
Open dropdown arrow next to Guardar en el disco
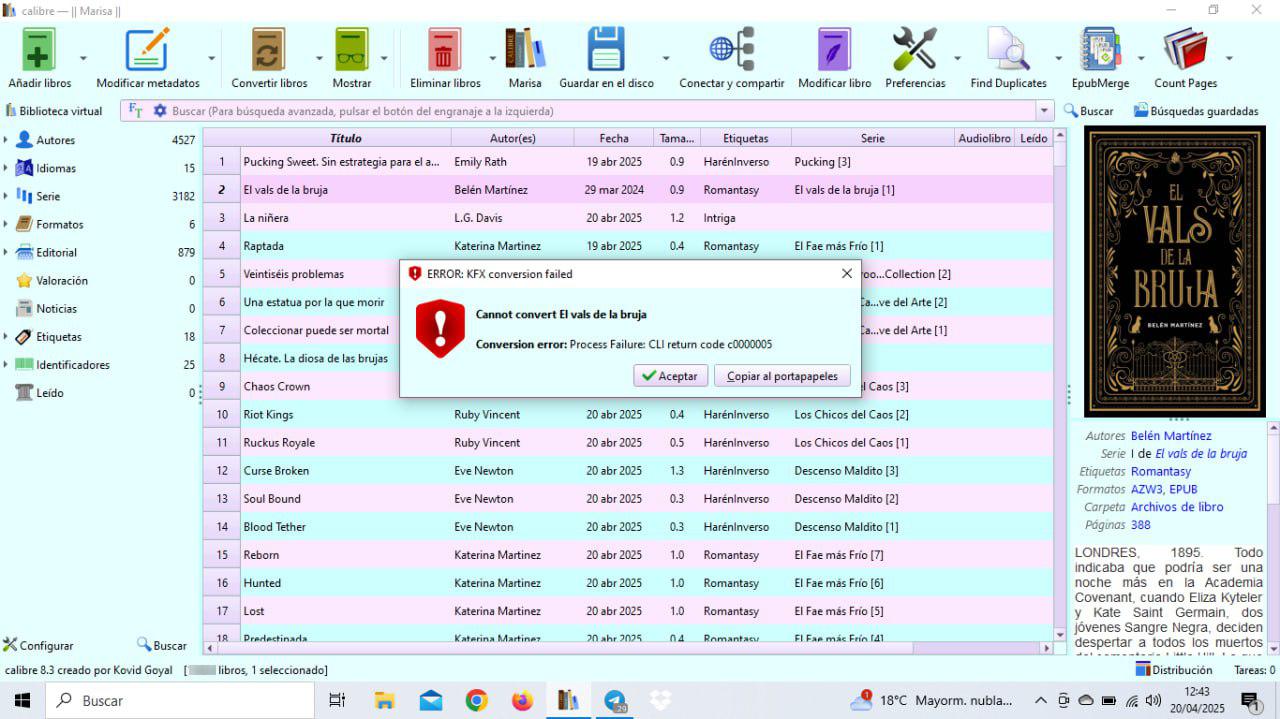[666, 58]
